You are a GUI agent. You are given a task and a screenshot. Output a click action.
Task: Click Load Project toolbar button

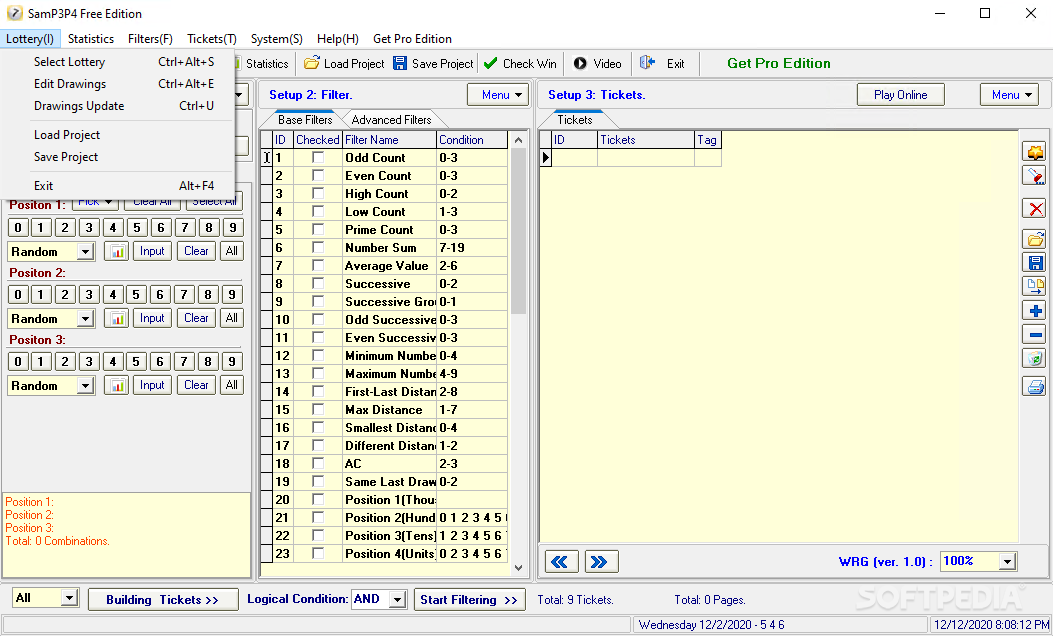click(x=345, y=64)
